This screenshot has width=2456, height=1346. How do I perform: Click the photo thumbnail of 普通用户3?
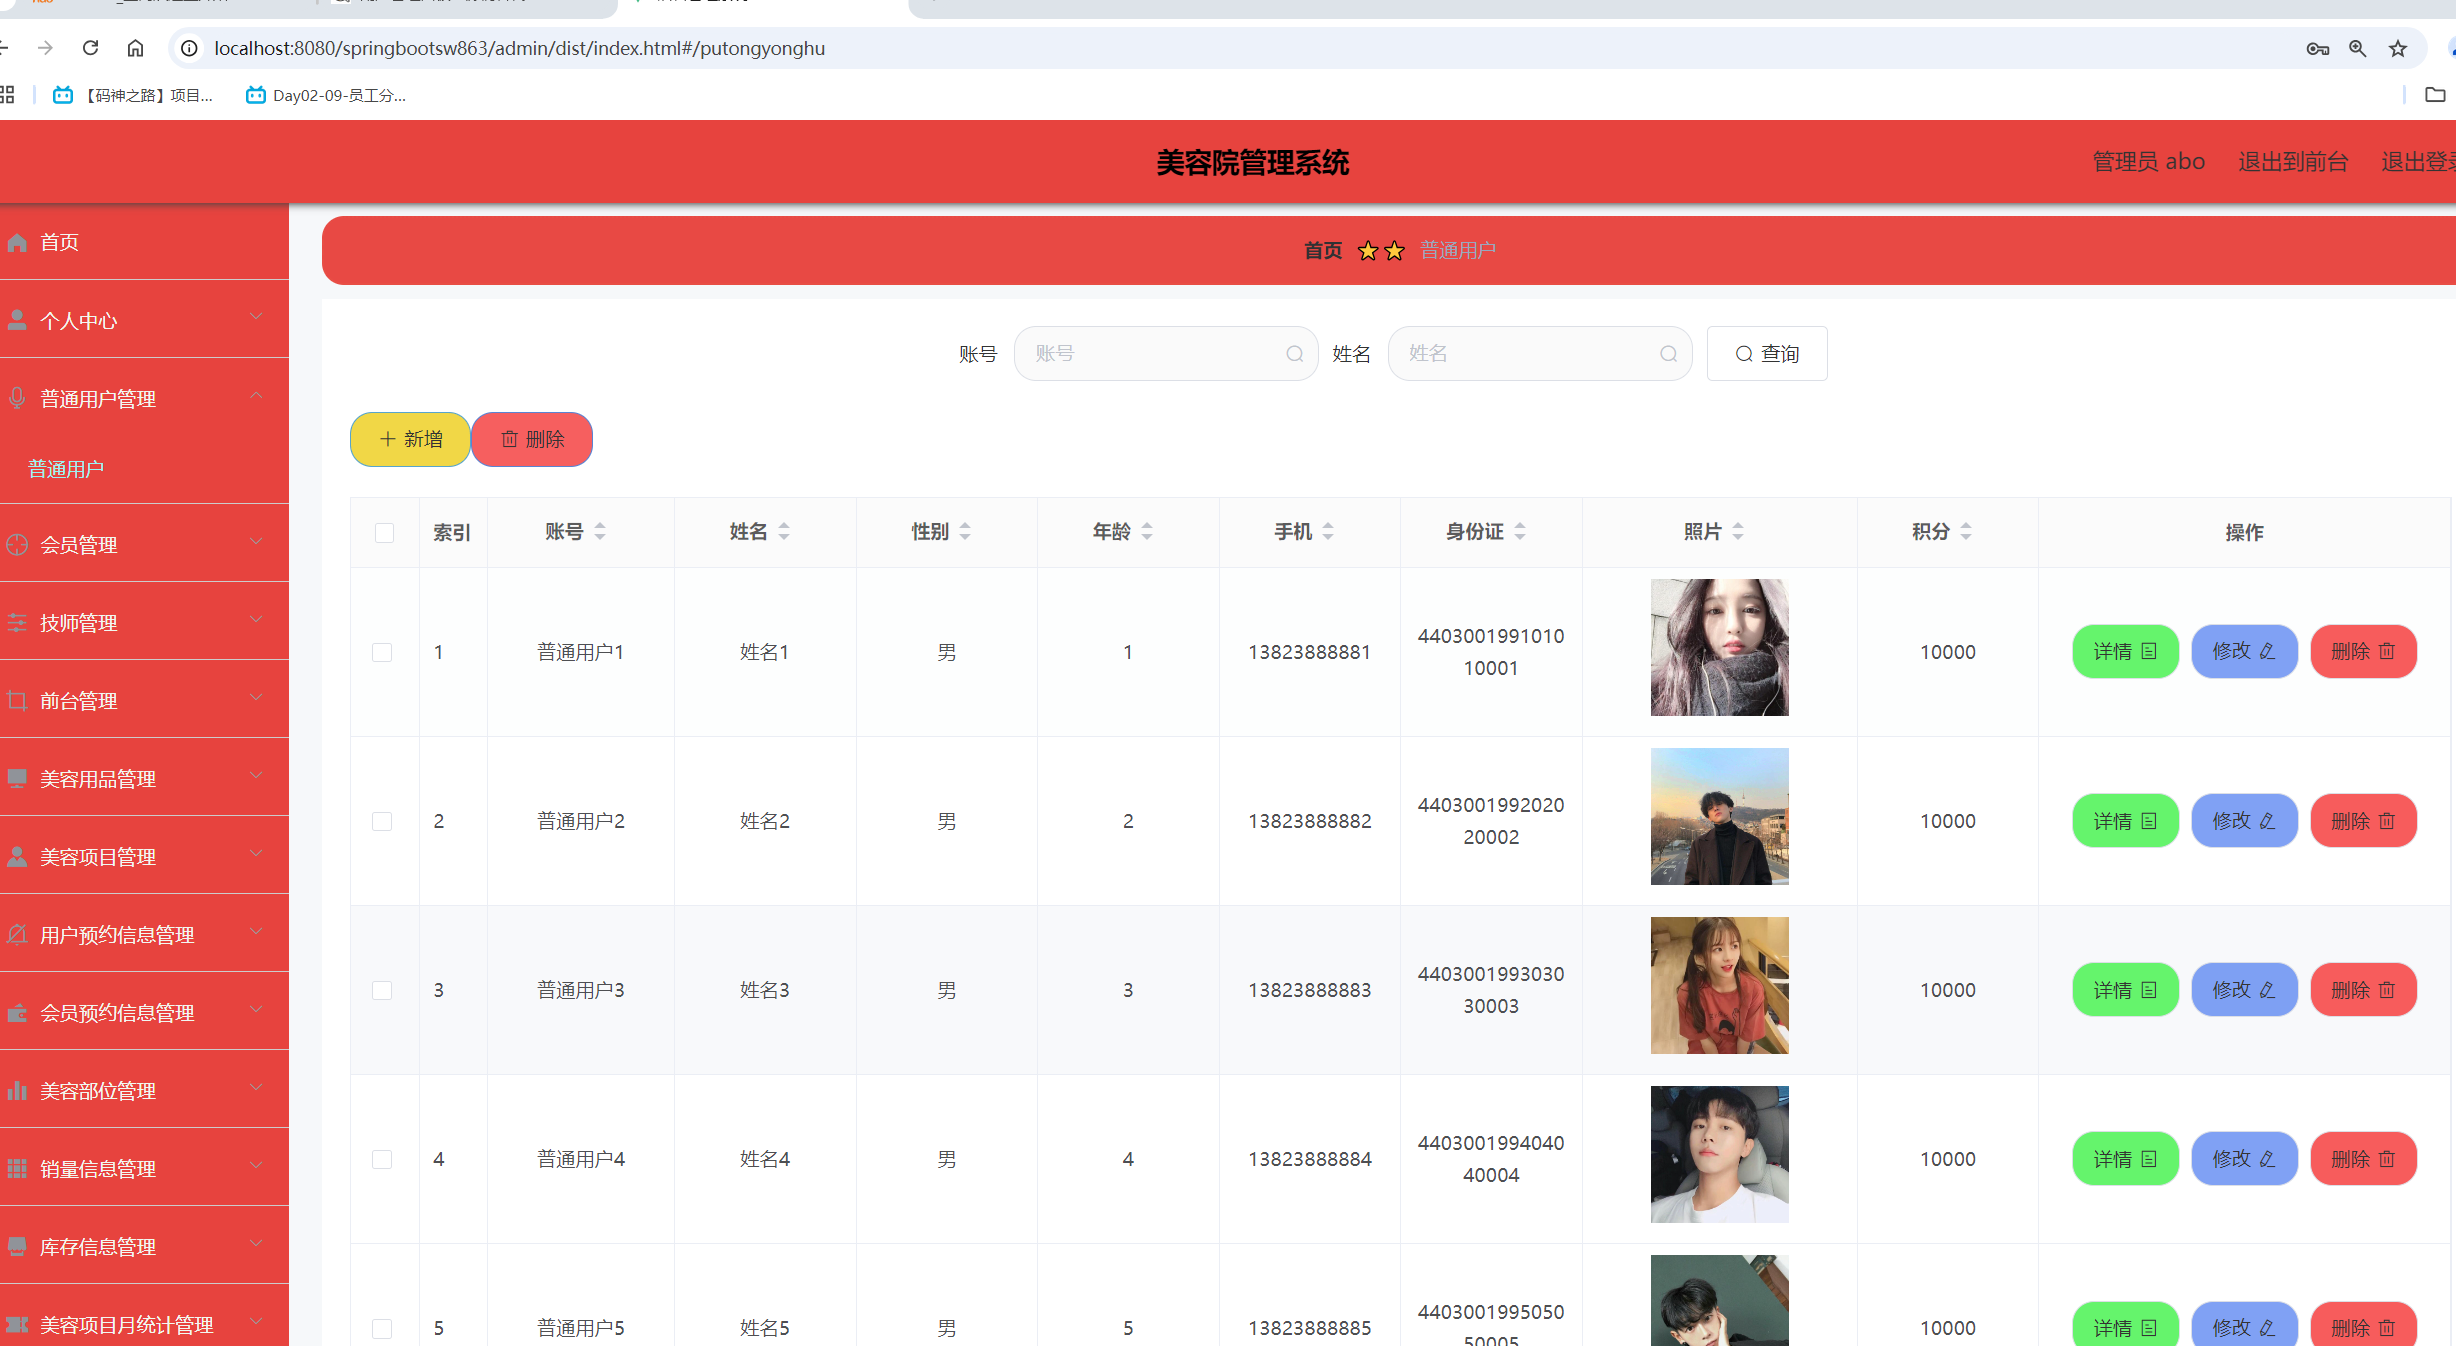point(1719,985)
